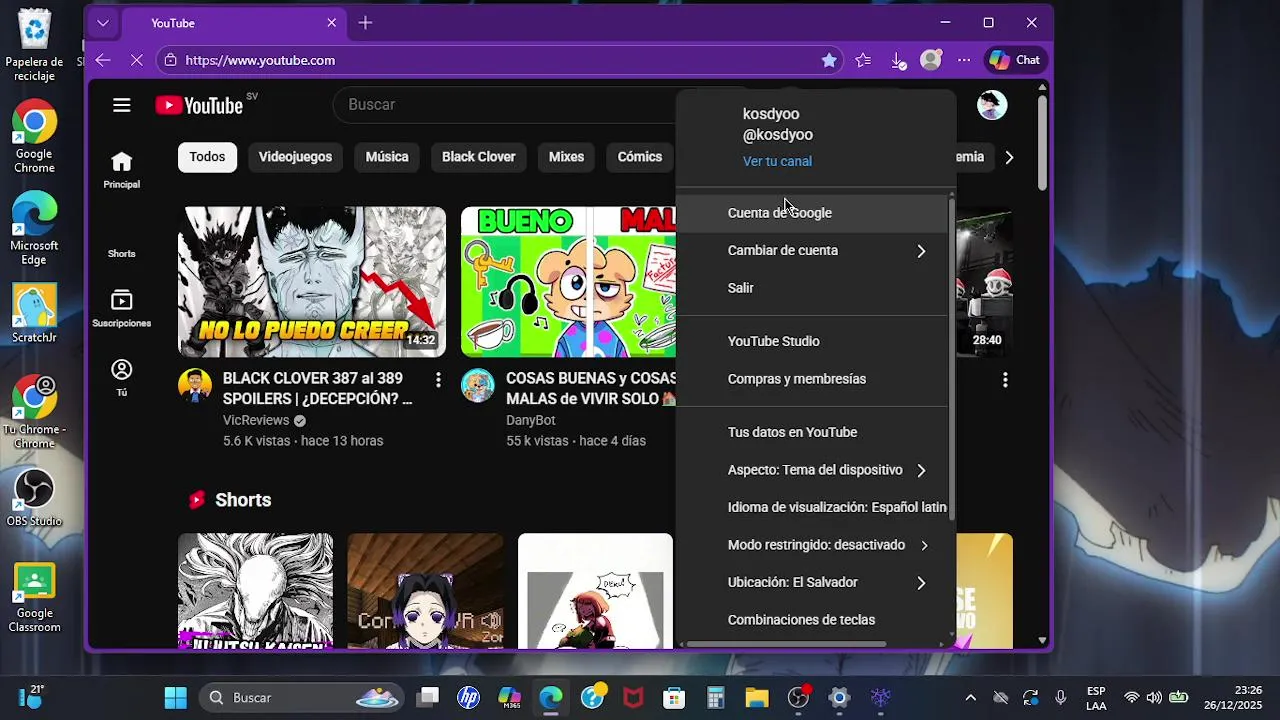Open Tus datos en YouTube
The height and width of the screenshot is (720, 1280).
[812, 432]
